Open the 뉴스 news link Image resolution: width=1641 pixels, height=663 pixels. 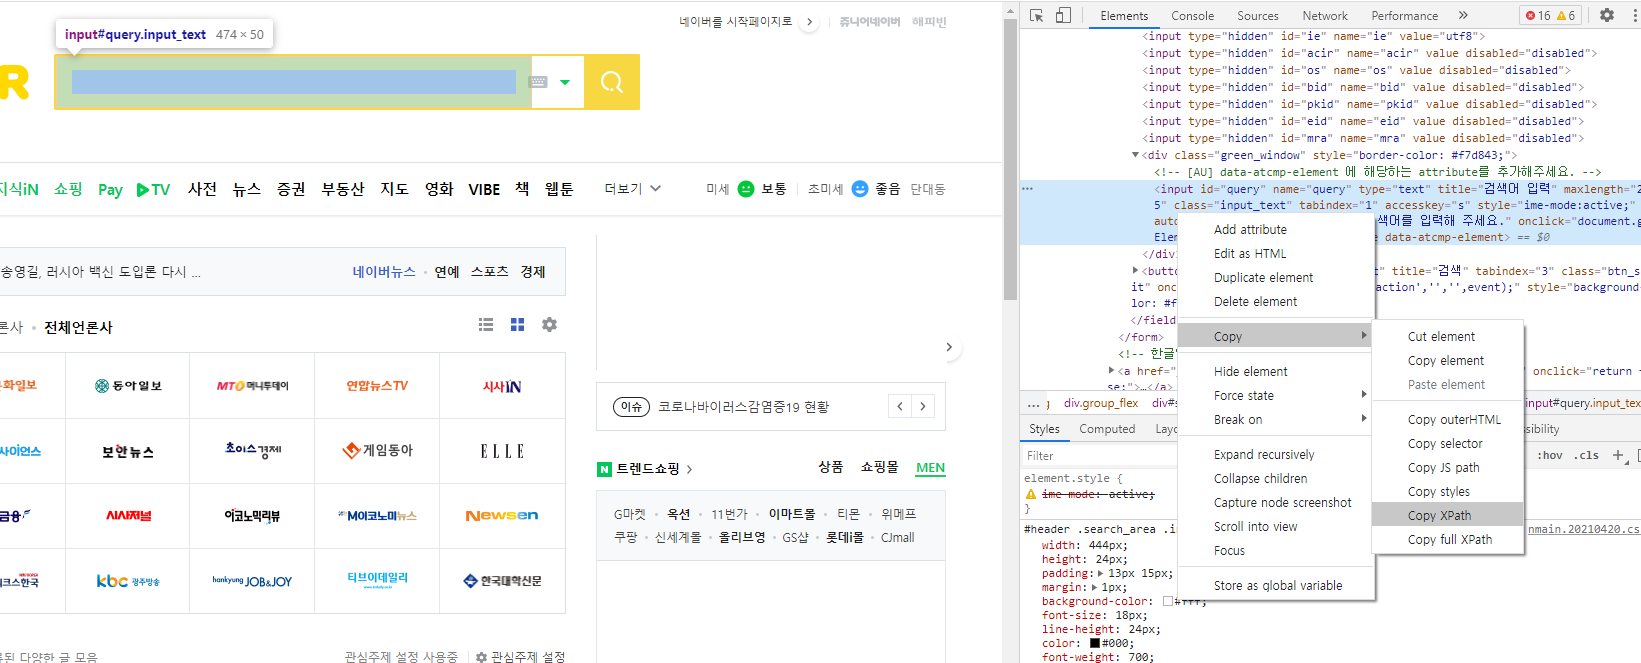(247, 188)
